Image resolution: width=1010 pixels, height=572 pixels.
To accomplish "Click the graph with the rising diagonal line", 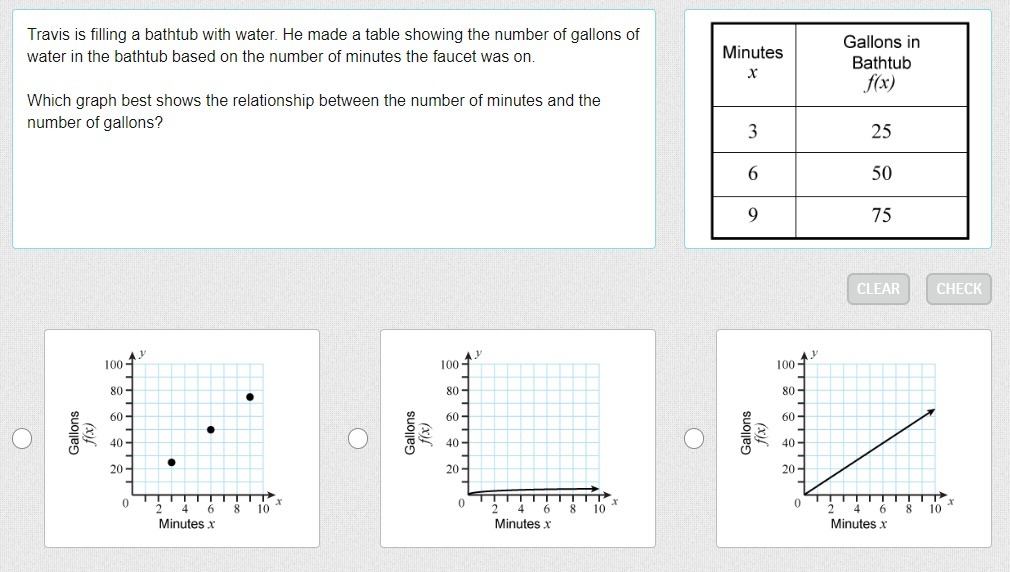I will [854, 438].
